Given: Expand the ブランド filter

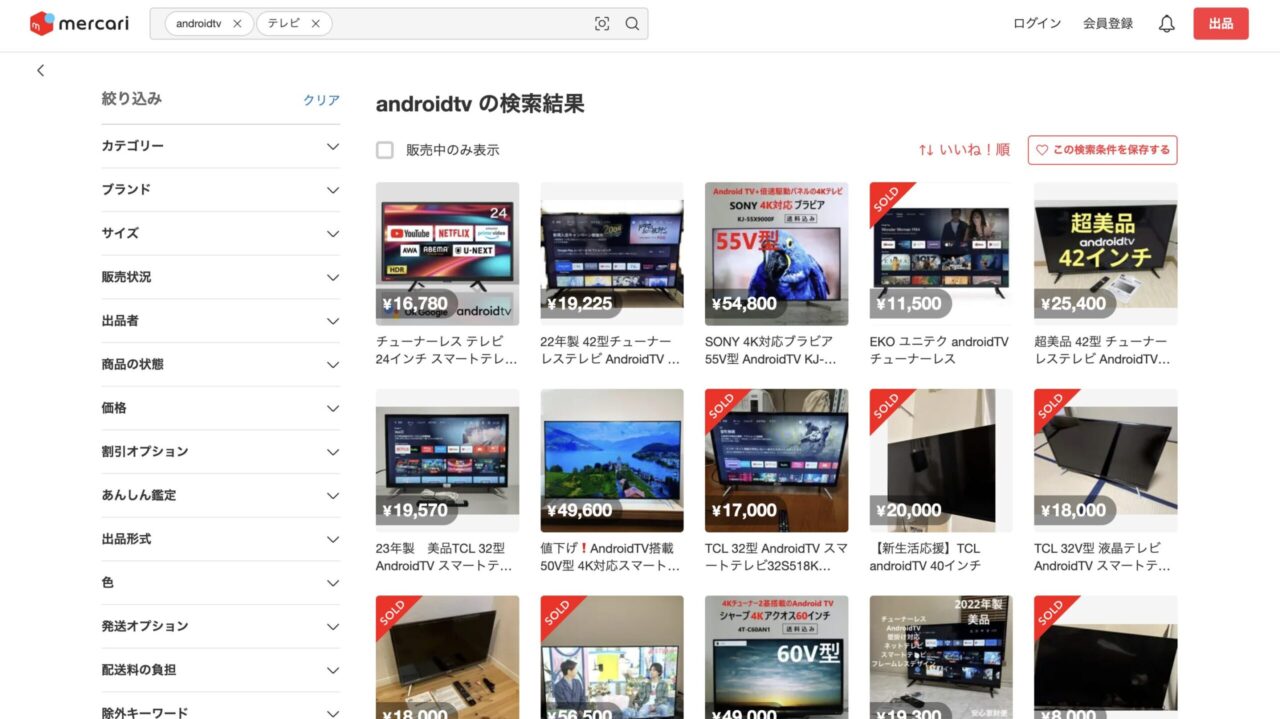Looking at the screenshot, I should [221, 190].
